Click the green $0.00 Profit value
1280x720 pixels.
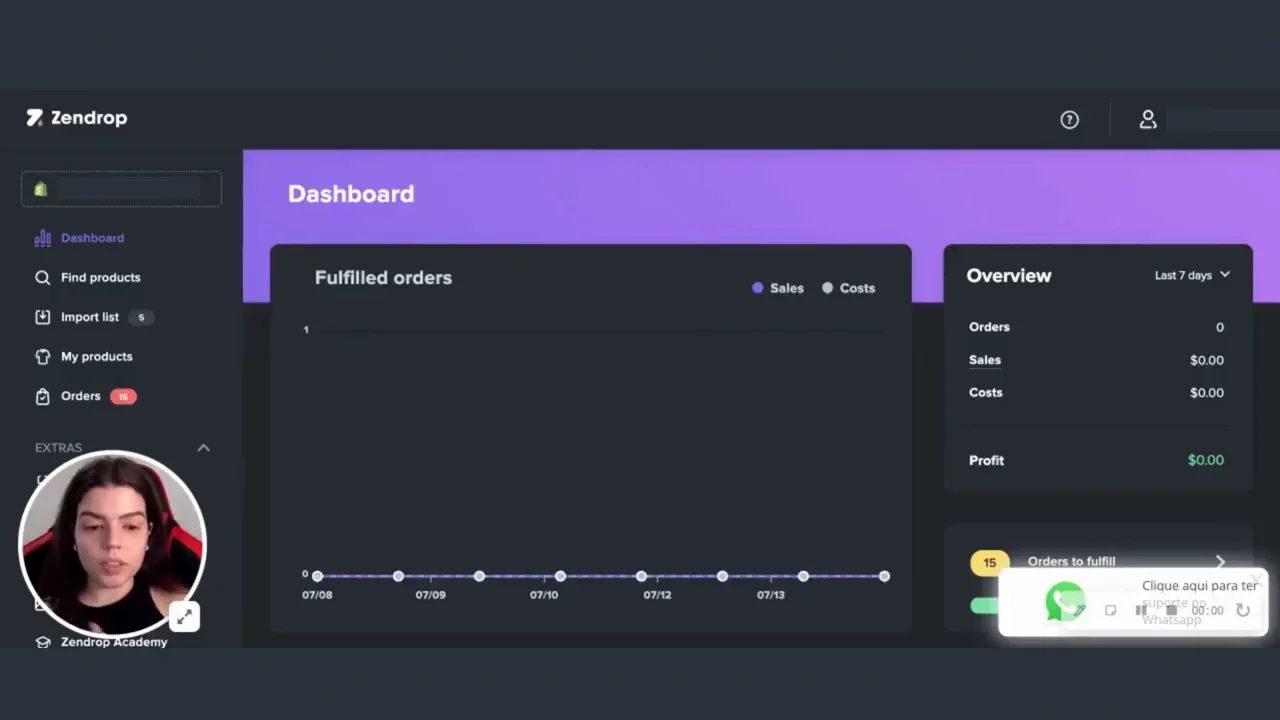tap(1205, 460)
